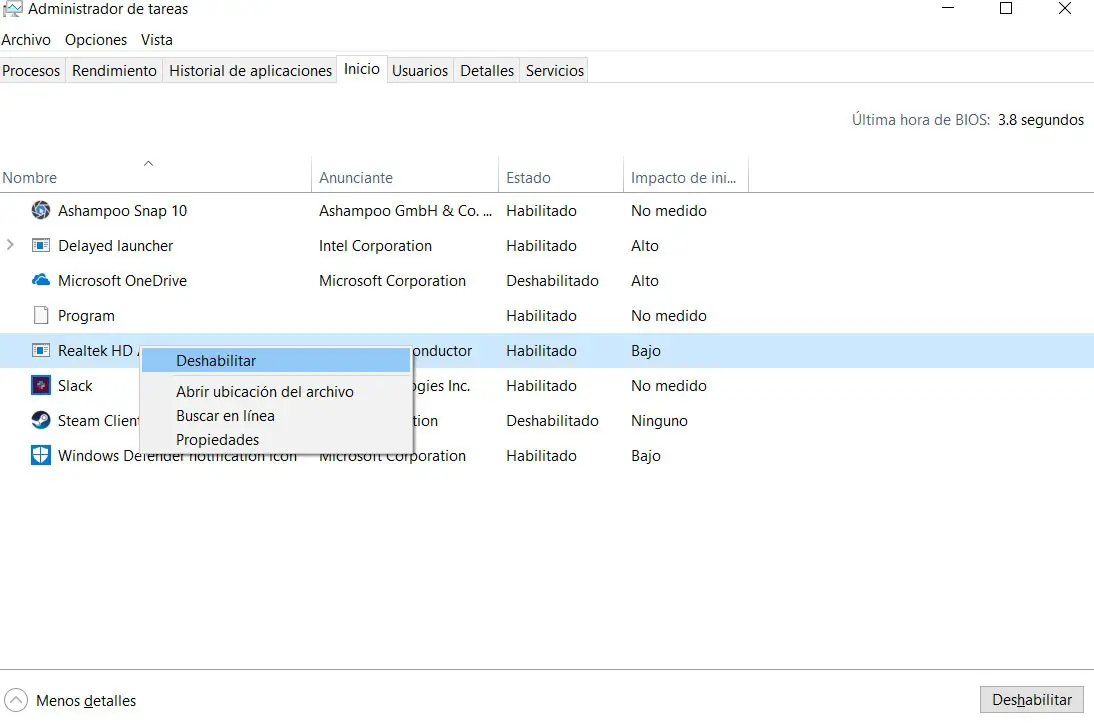Viewport: 1094px width, 727px height.
Task: Open the Opciones menu
Action: pyautogui.click(x=96, y=40)
